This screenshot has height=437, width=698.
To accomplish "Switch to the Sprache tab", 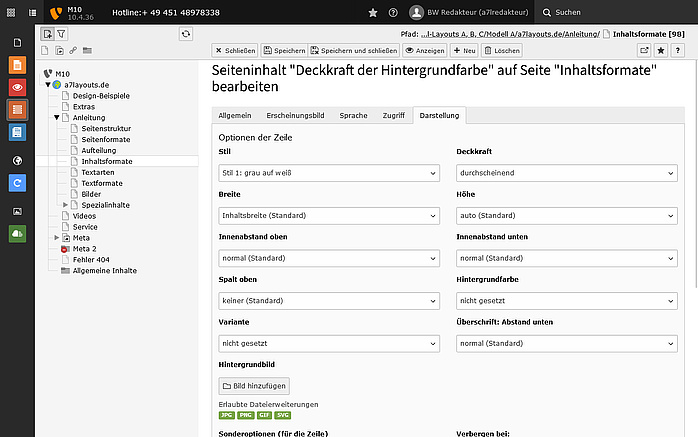I will [353, 115].
